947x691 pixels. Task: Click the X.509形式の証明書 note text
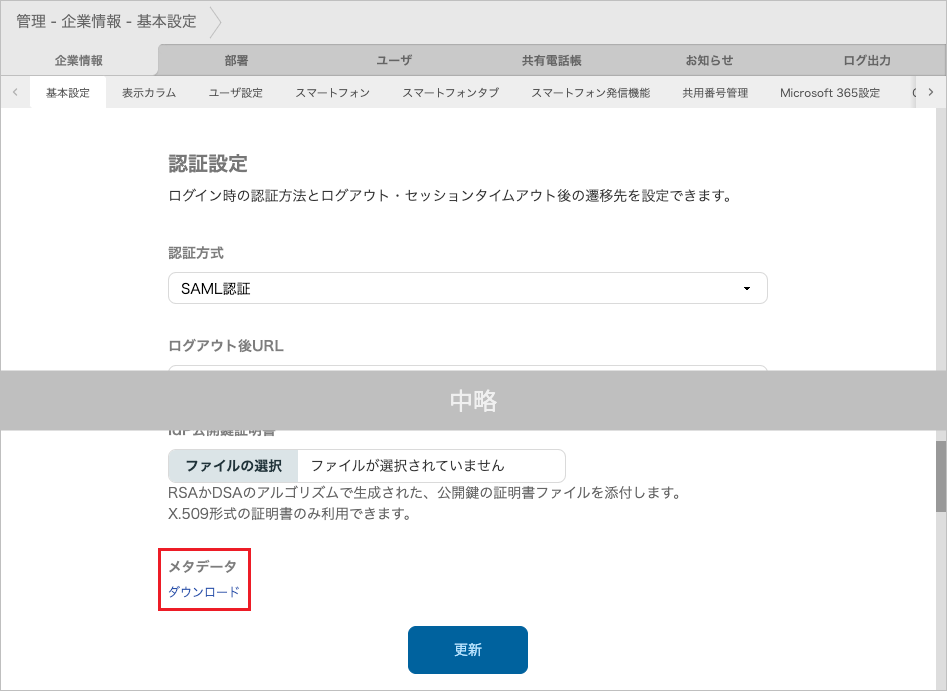tap(289, 514)
